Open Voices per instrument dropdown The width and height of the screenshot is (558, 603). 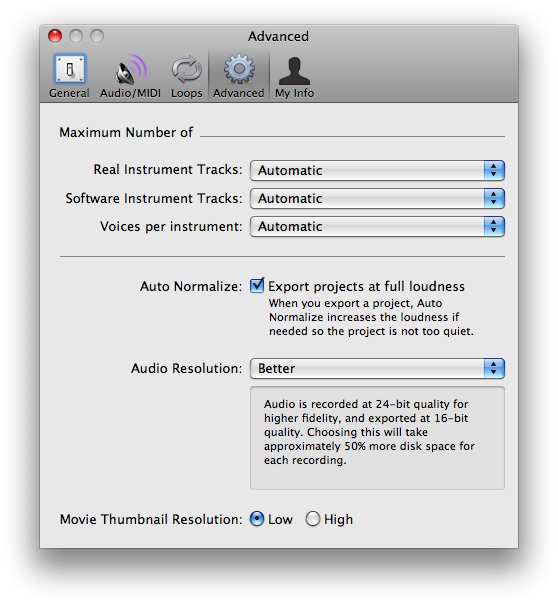377,227
